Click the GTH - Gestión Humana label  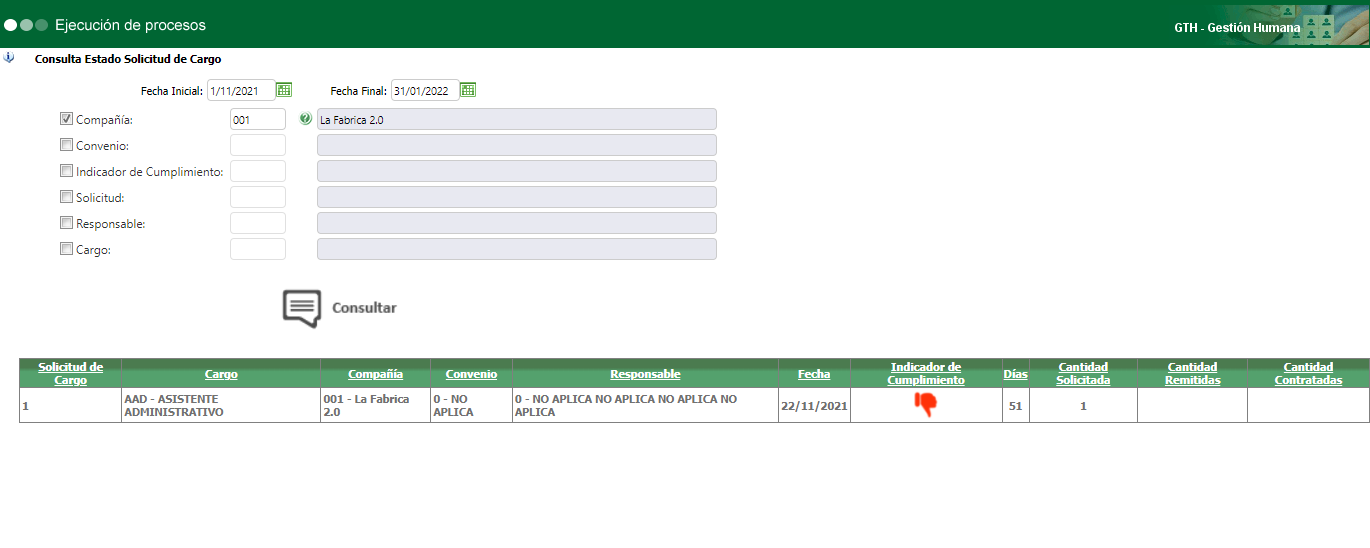1237,28
